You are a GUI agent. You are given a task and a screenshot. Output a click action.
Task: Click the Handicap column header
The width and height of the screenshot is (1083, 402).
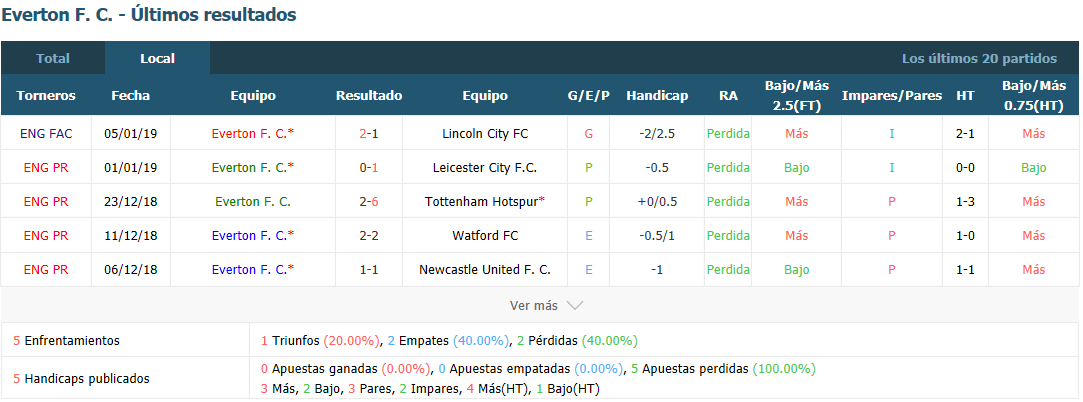point(657,95)
